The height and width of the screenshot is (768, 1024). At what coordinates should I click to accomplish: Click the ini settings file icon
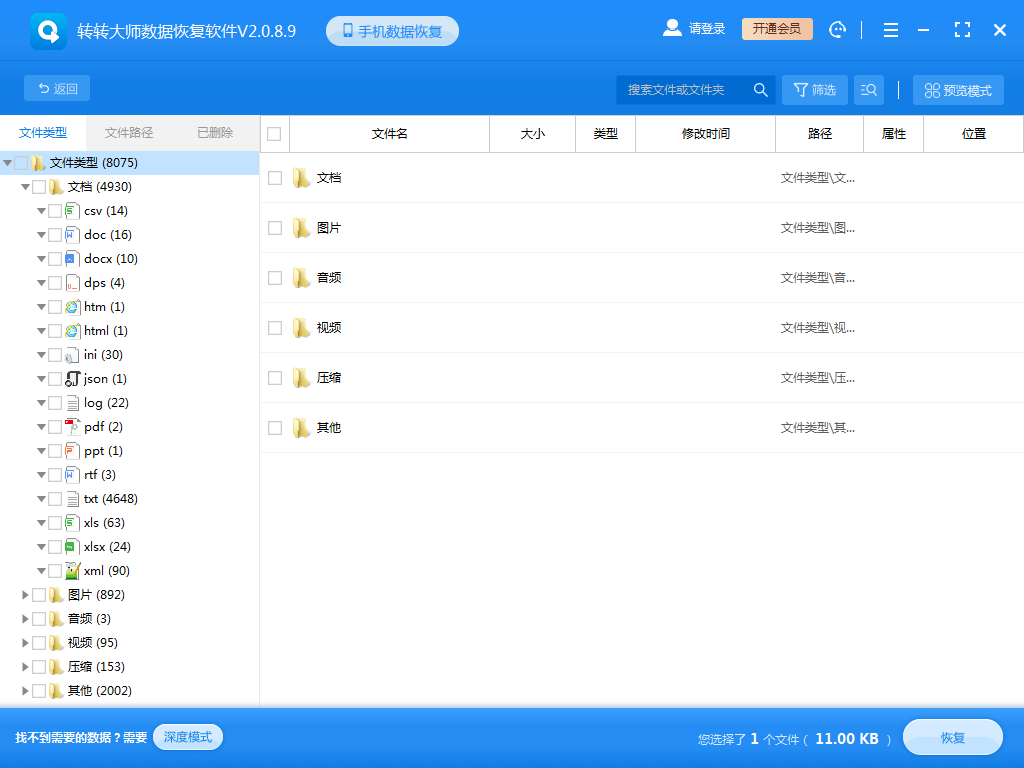coord(72,355)
